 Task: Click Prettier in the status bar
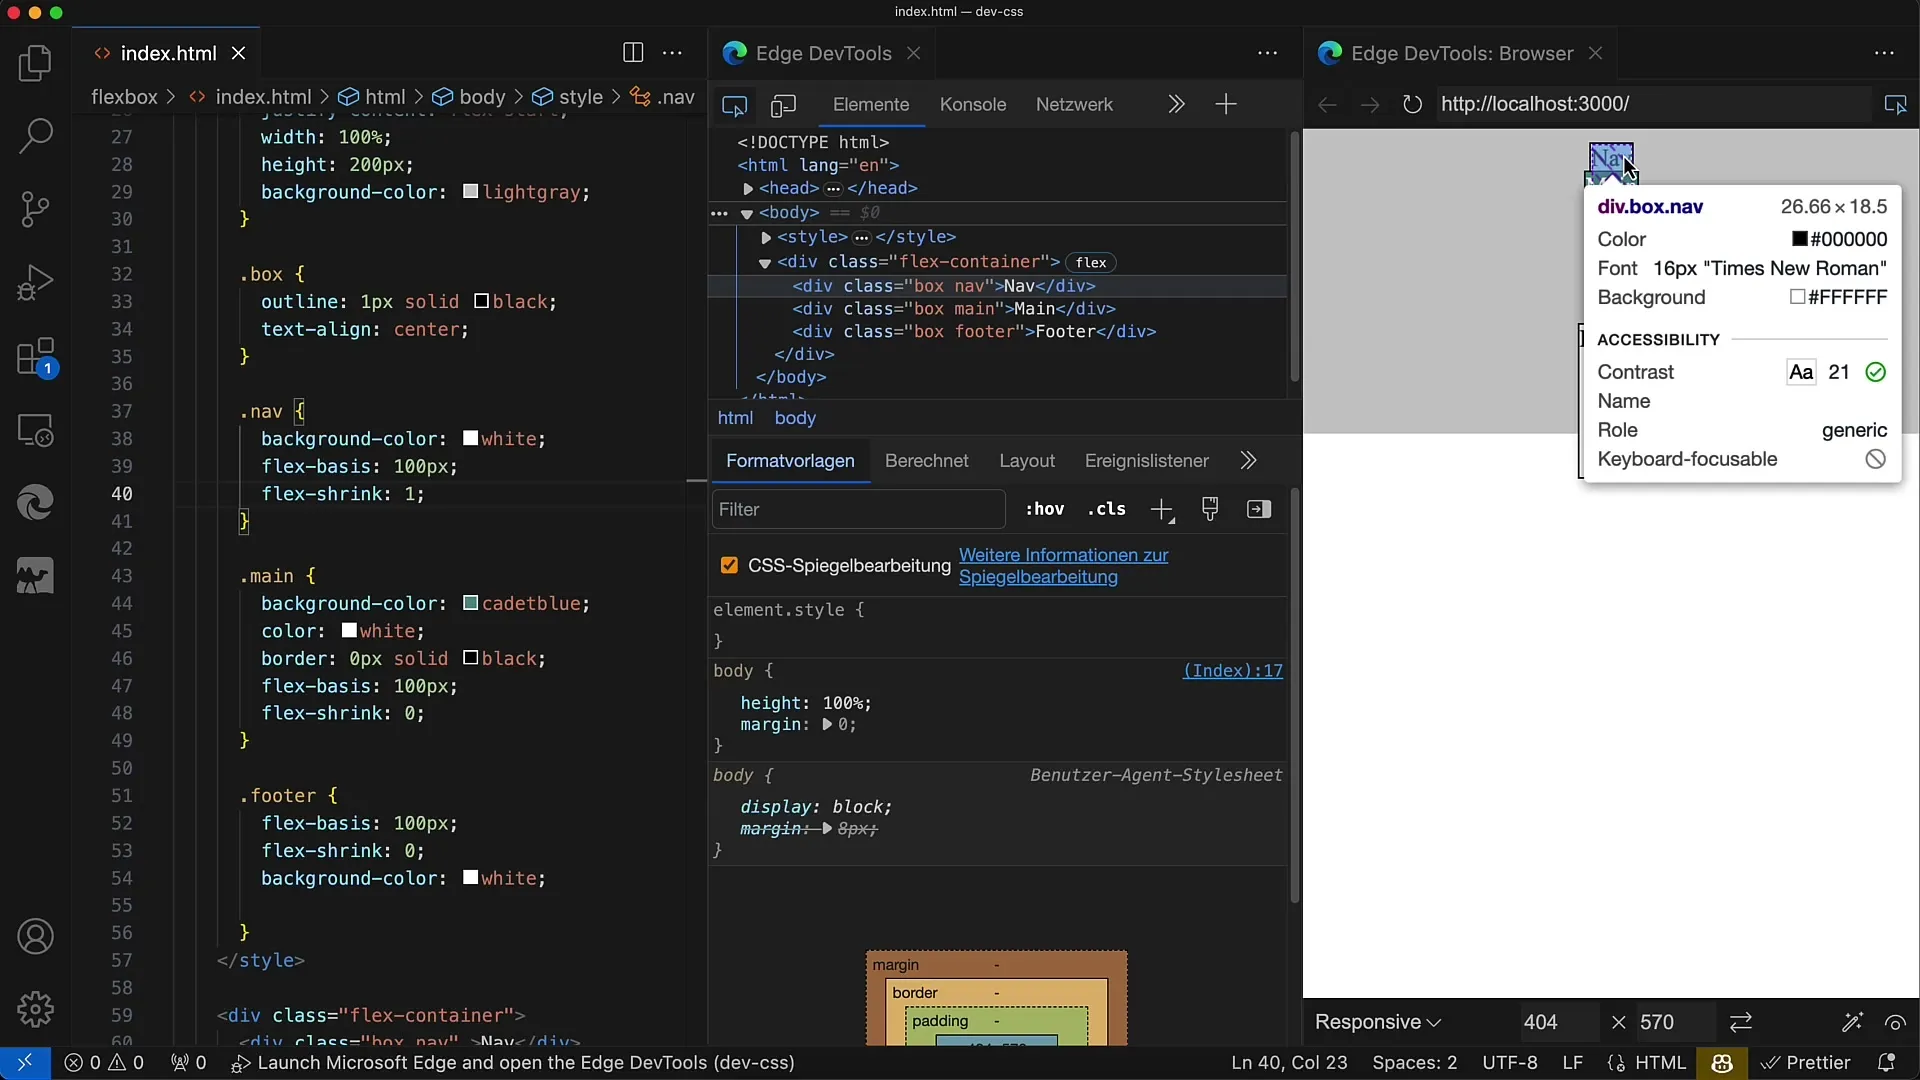[x=1806, y=1063]
